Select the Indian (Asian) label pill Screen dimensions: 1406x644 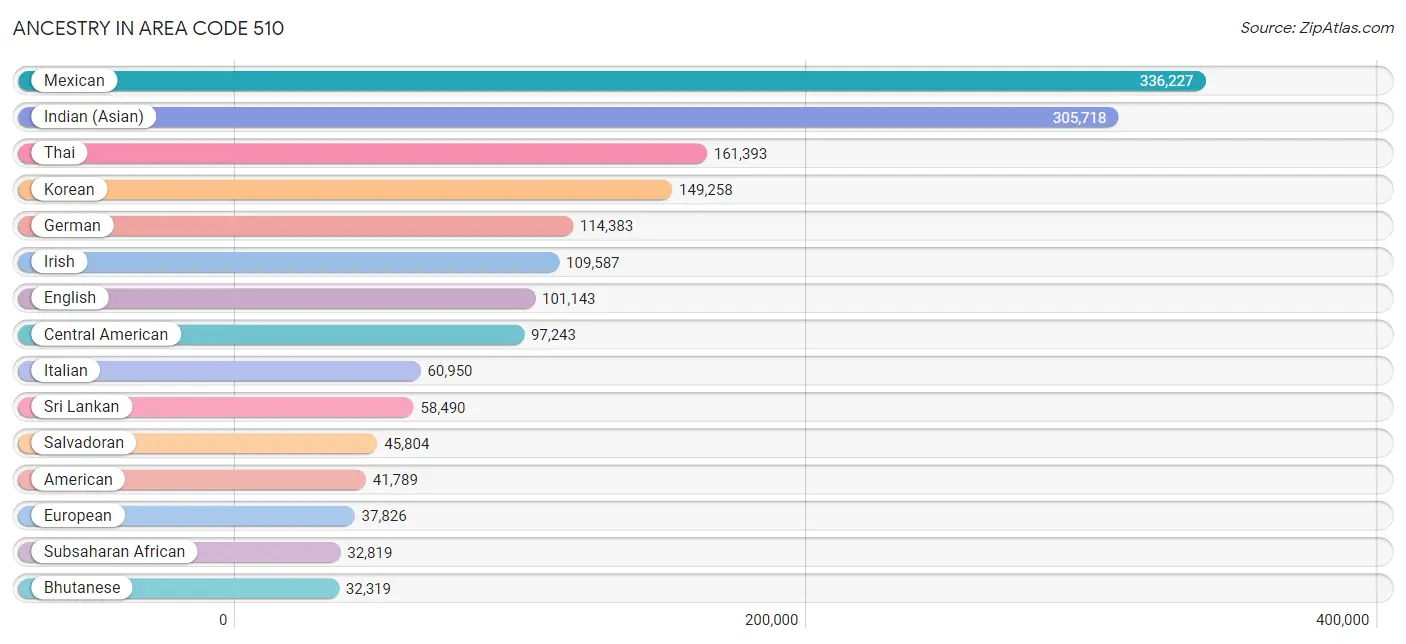[93, 117]
